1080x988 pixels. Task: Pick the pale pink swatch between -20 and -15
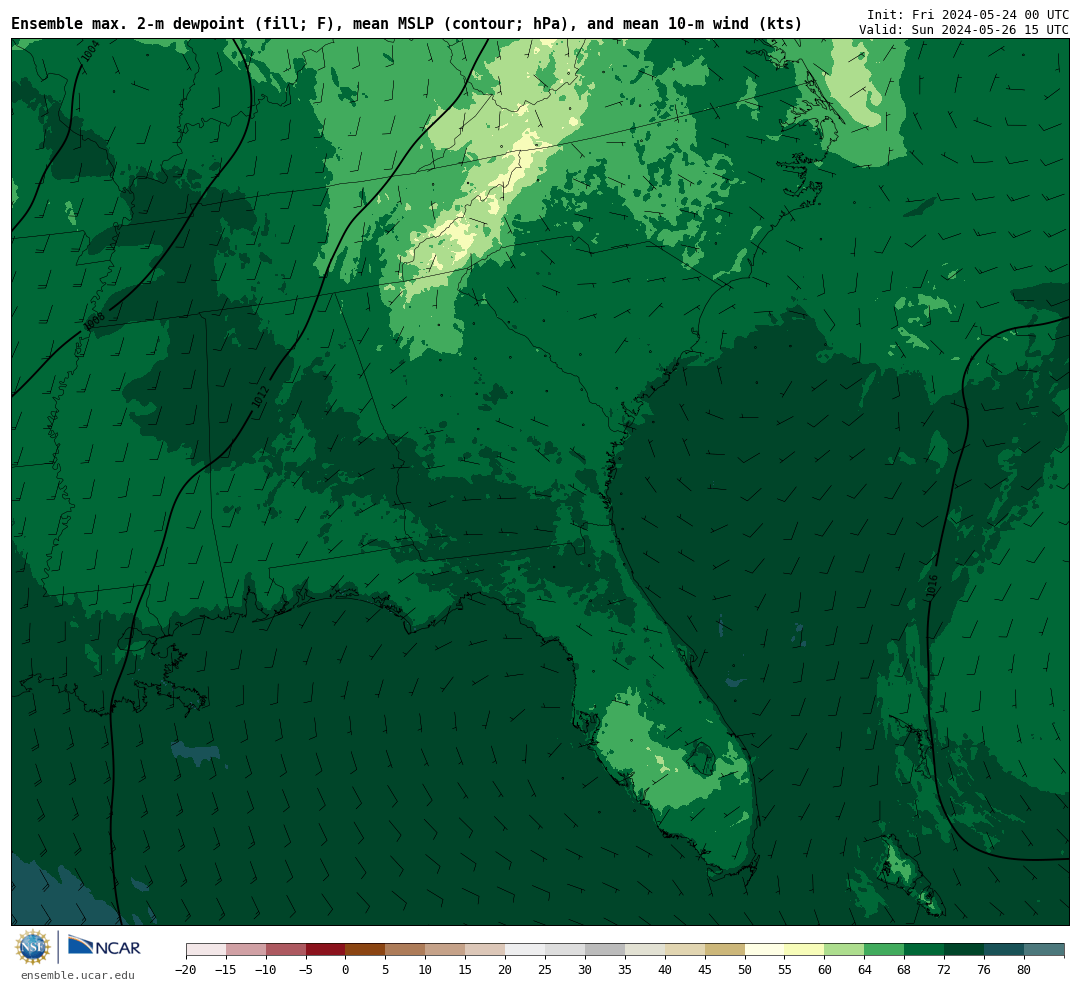(x=206, y=950)
